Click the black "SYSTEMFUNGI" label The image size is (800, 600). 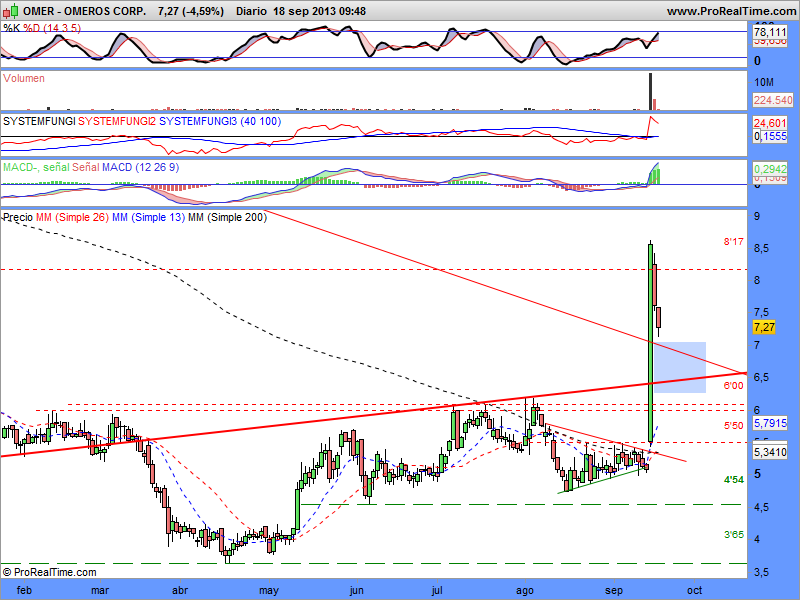click(39, 121)
